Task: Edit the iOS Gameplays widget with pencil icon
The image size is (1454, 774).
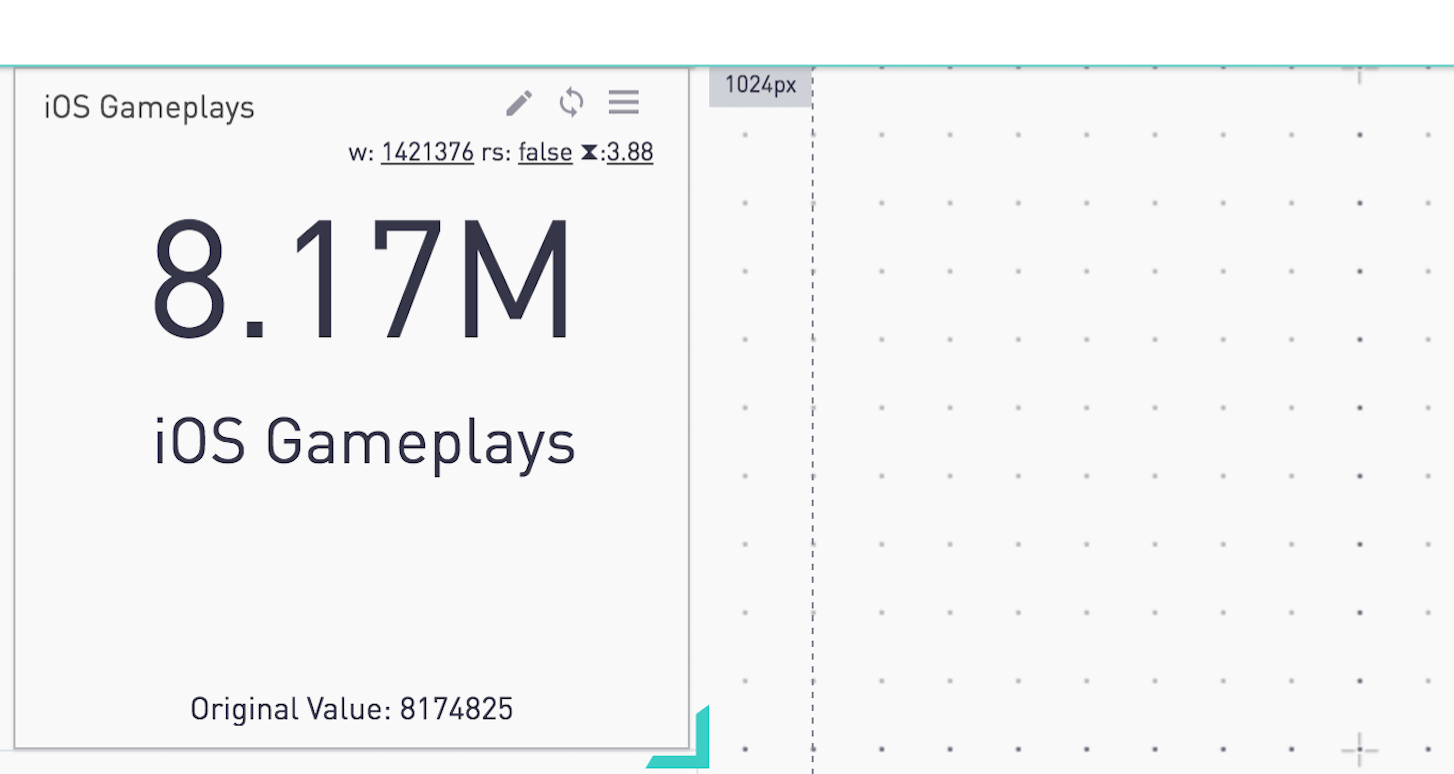Action: click(519, 102)
